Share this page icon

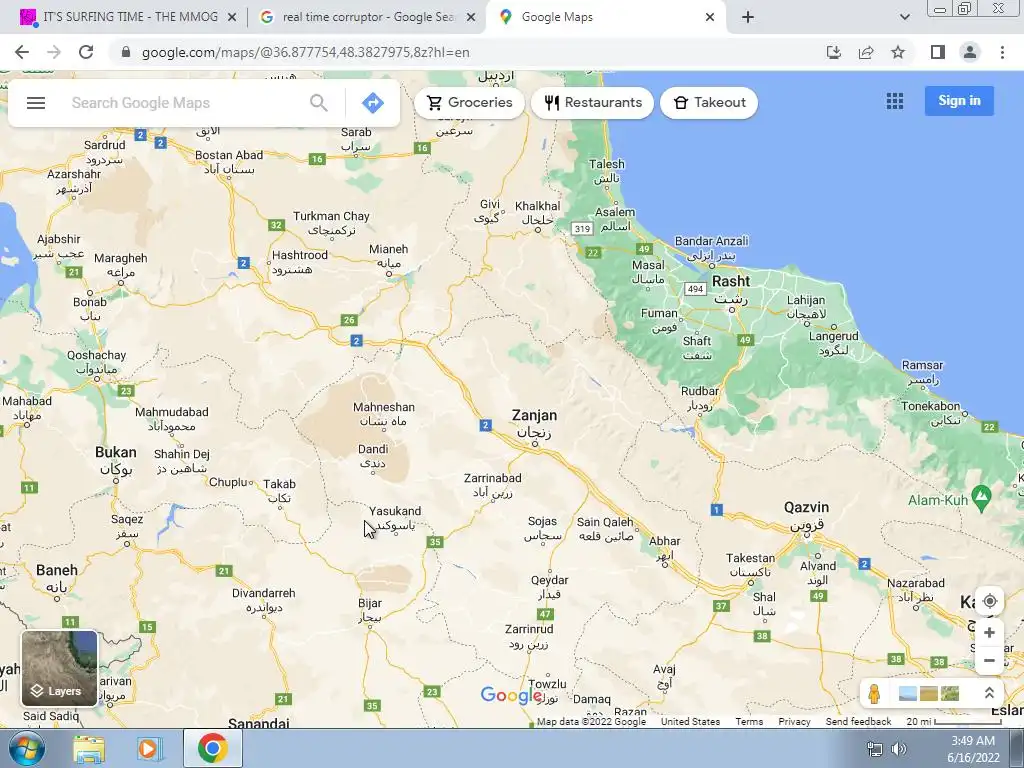tap(866, 52)
